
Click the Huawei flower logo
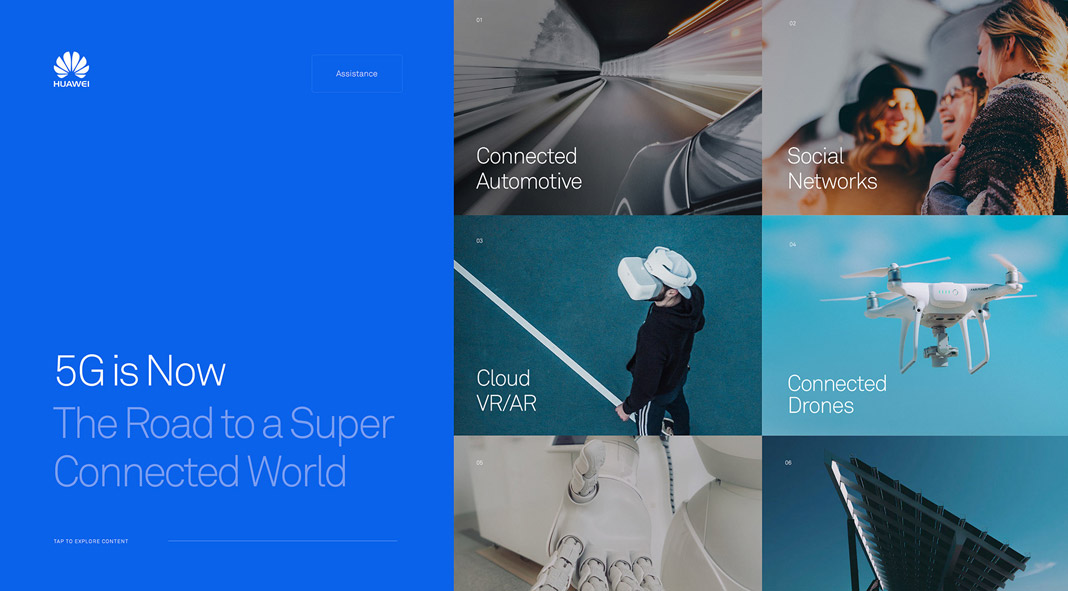click(71, 66)
